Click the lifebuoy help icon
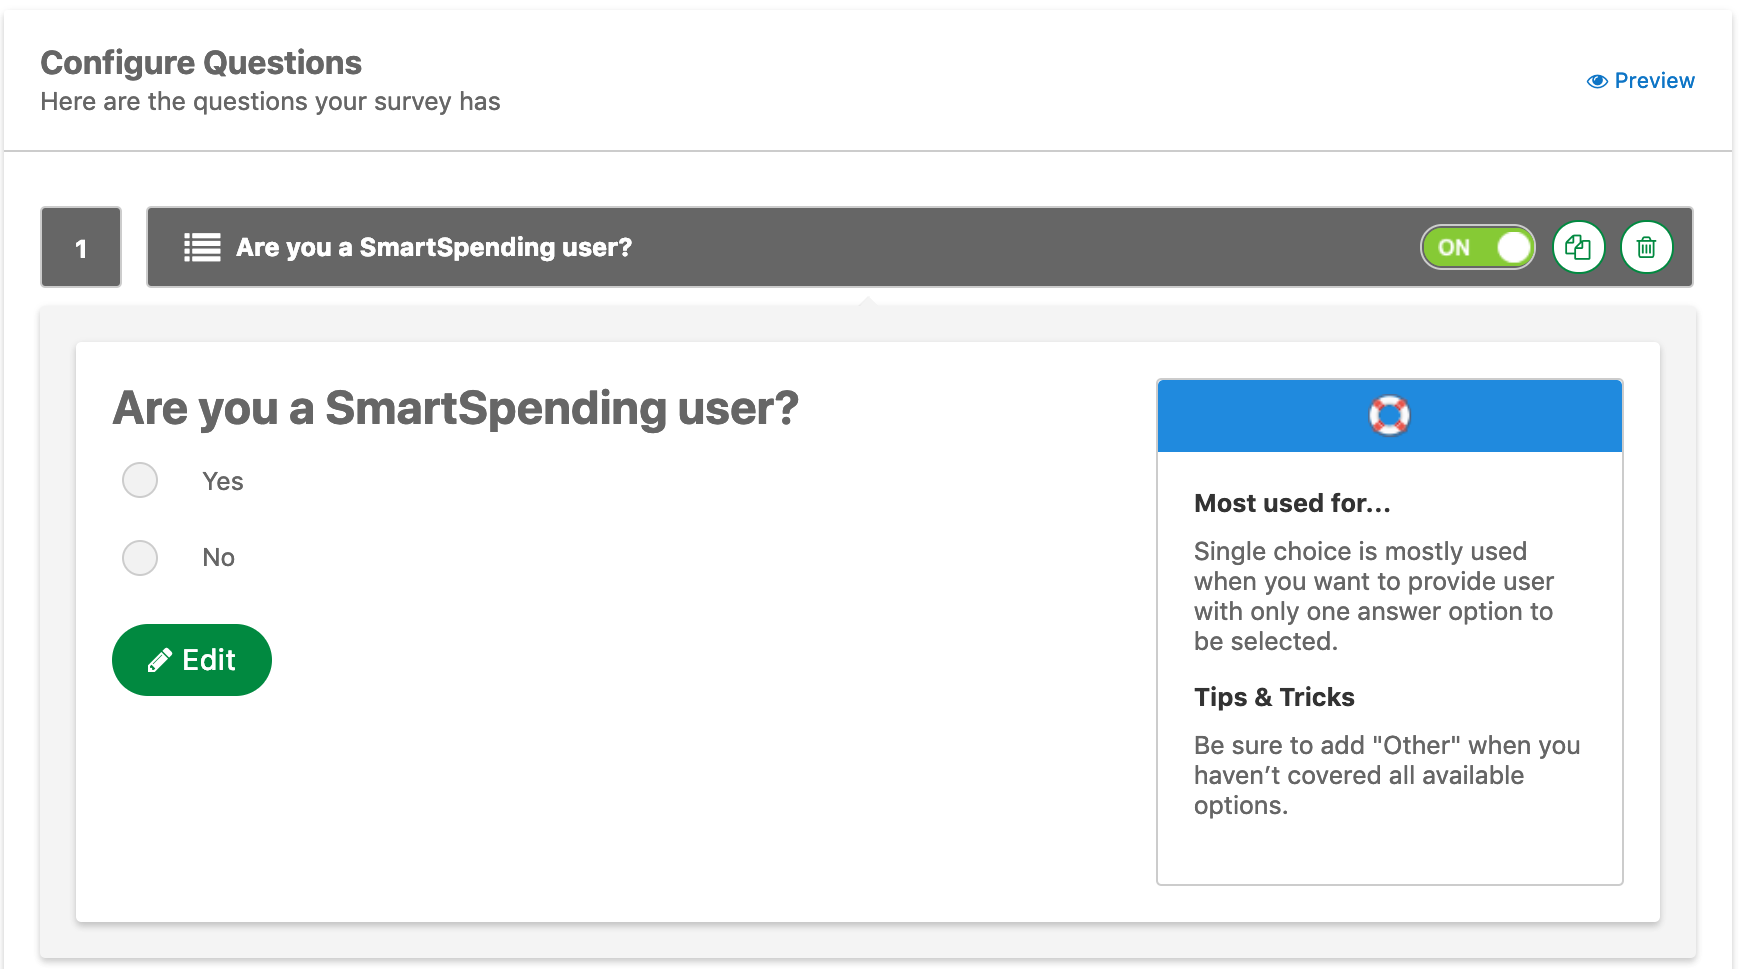This screenshot has height=969, width=1746. tap(1389, 415)
